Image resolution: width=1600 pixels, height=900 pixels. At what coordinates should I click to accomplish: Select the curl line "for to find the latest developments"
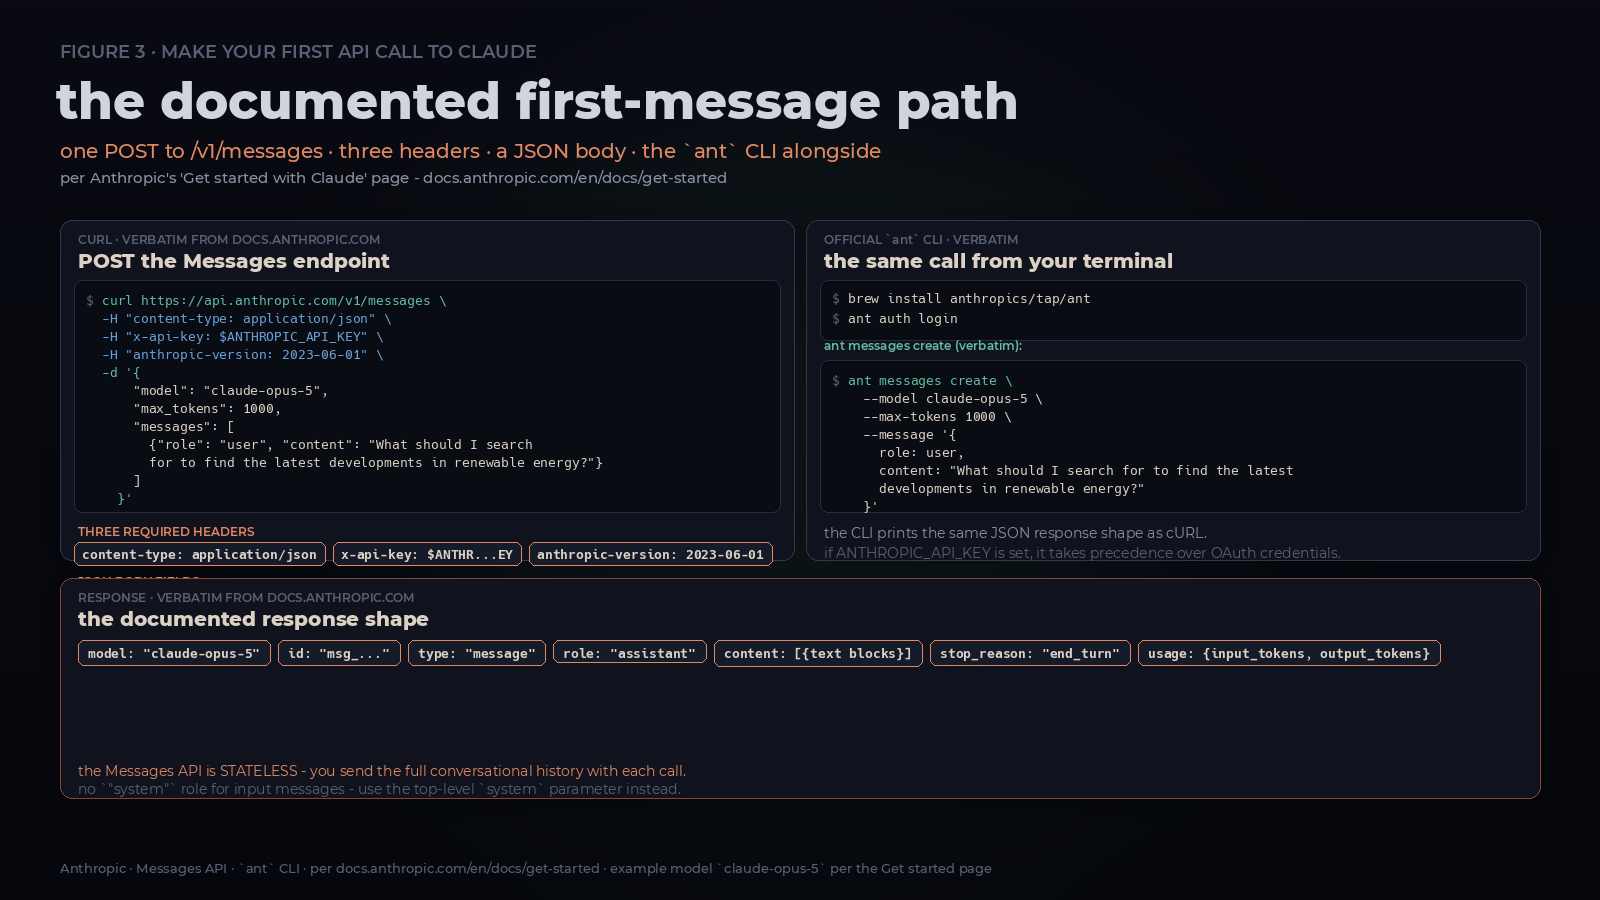pos(376,463)
